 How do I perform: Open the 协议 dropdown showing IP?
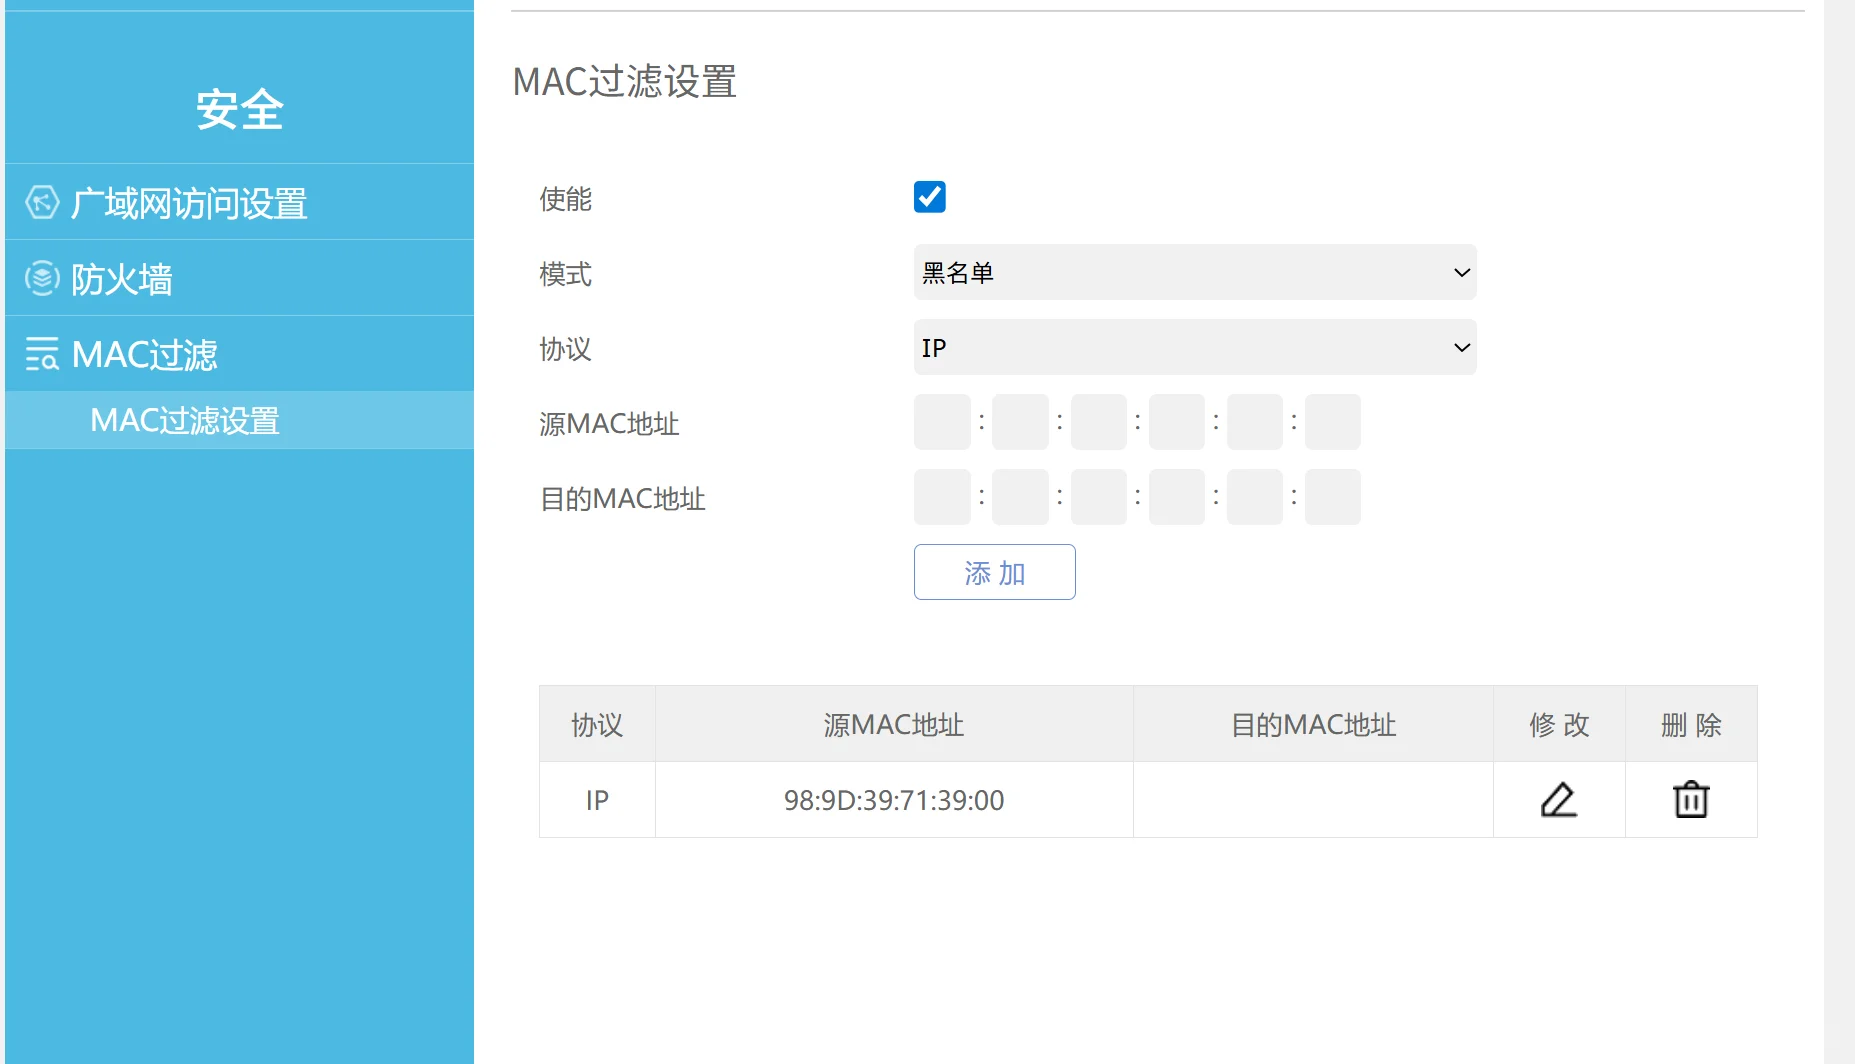1195,347
